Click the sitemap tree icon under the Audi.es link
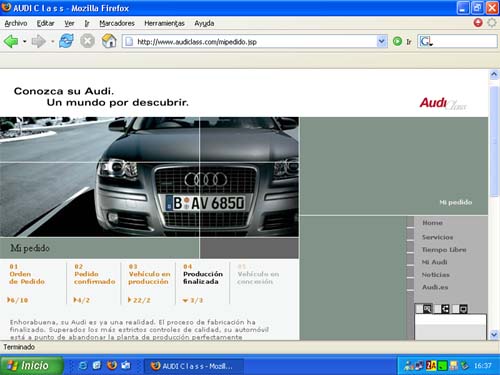Screen dimensions: 500x375 445,309
